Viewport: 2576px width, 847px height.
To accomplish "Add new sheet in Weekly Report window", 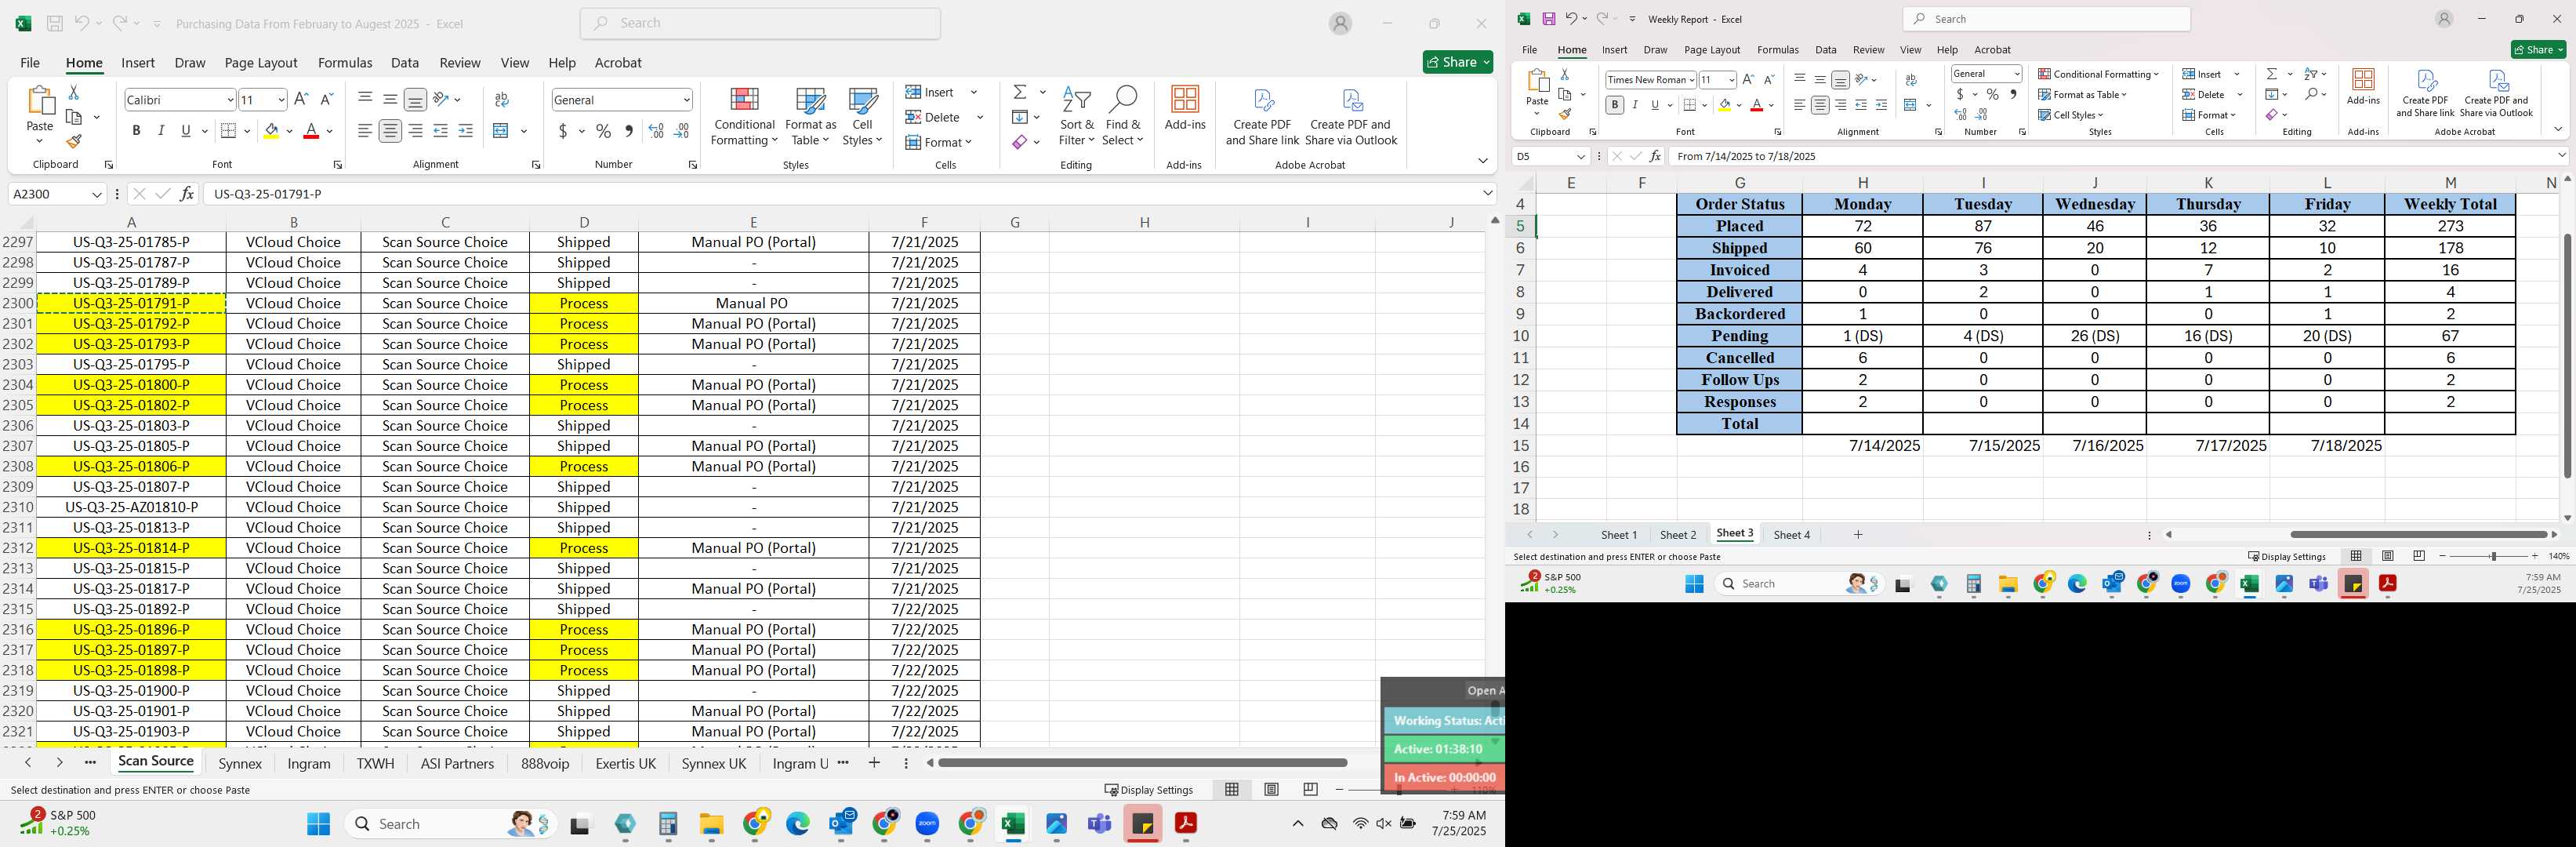I will tap(1858, 535).
